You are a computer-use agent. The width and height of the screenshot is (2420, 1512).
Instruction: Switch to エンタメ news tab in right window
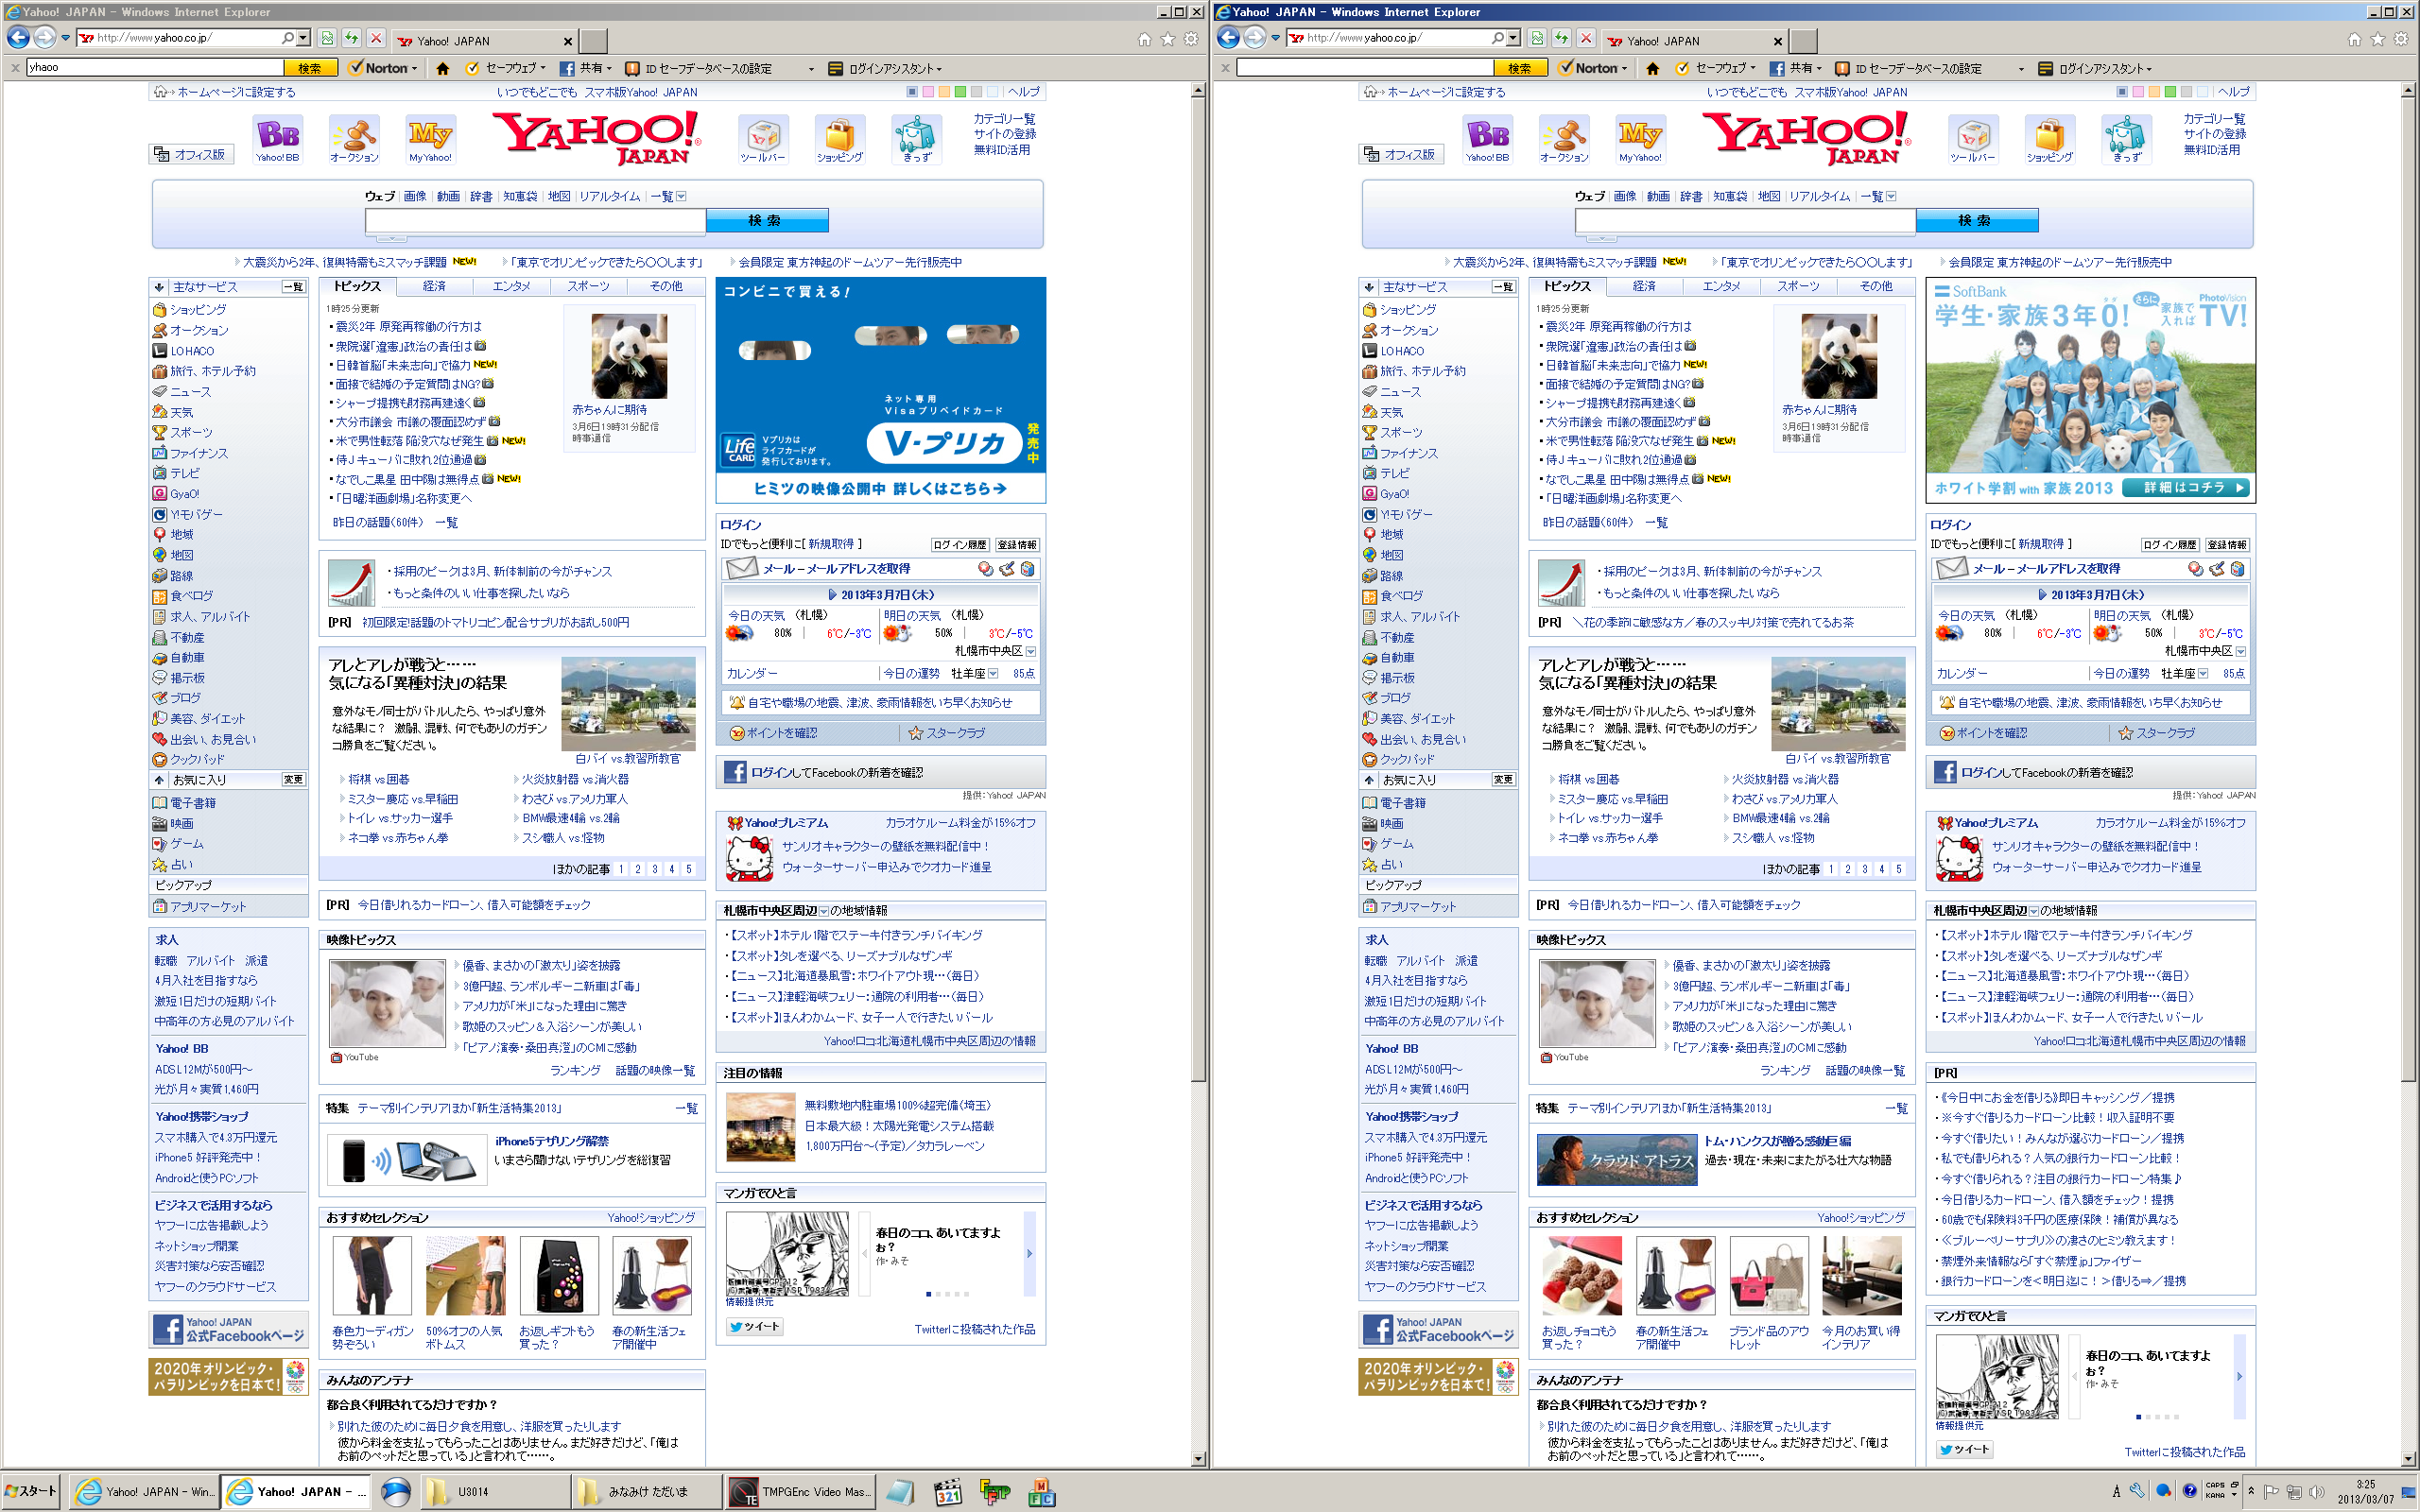click(x=1722, y=286)
